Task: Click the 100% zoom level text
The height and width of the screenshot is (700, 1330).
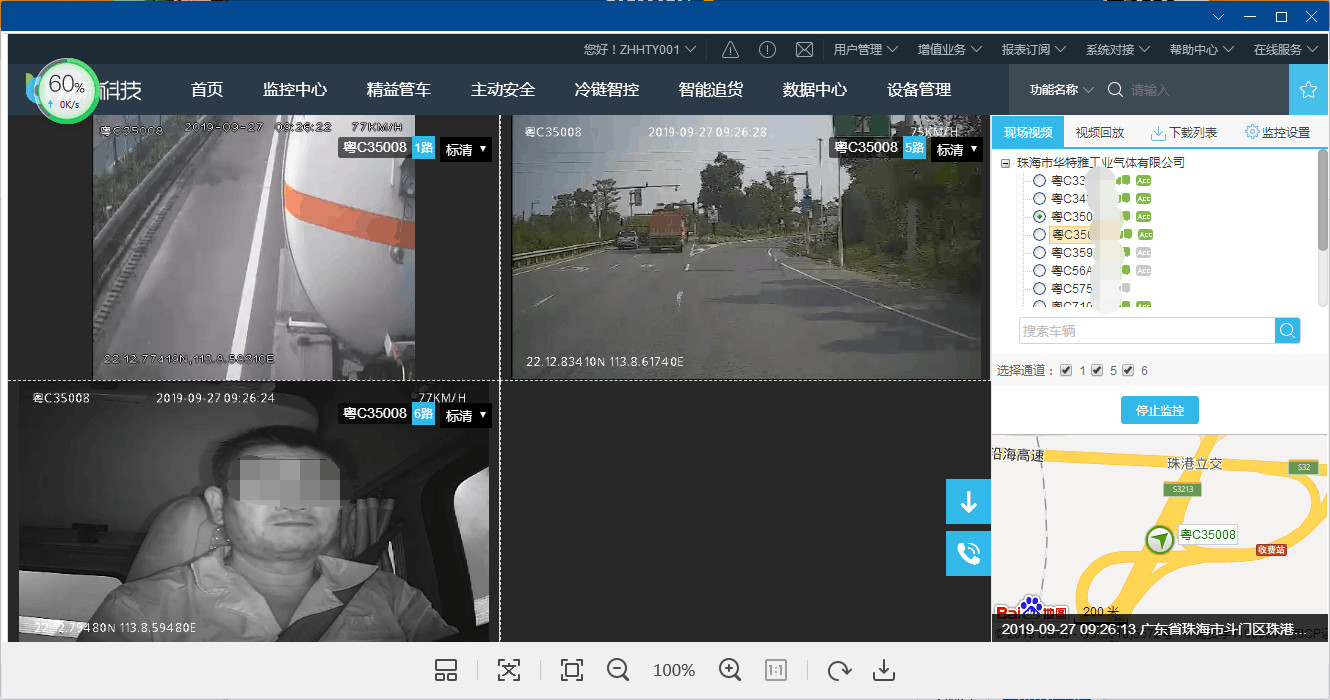Action: (x=674, y=670)
